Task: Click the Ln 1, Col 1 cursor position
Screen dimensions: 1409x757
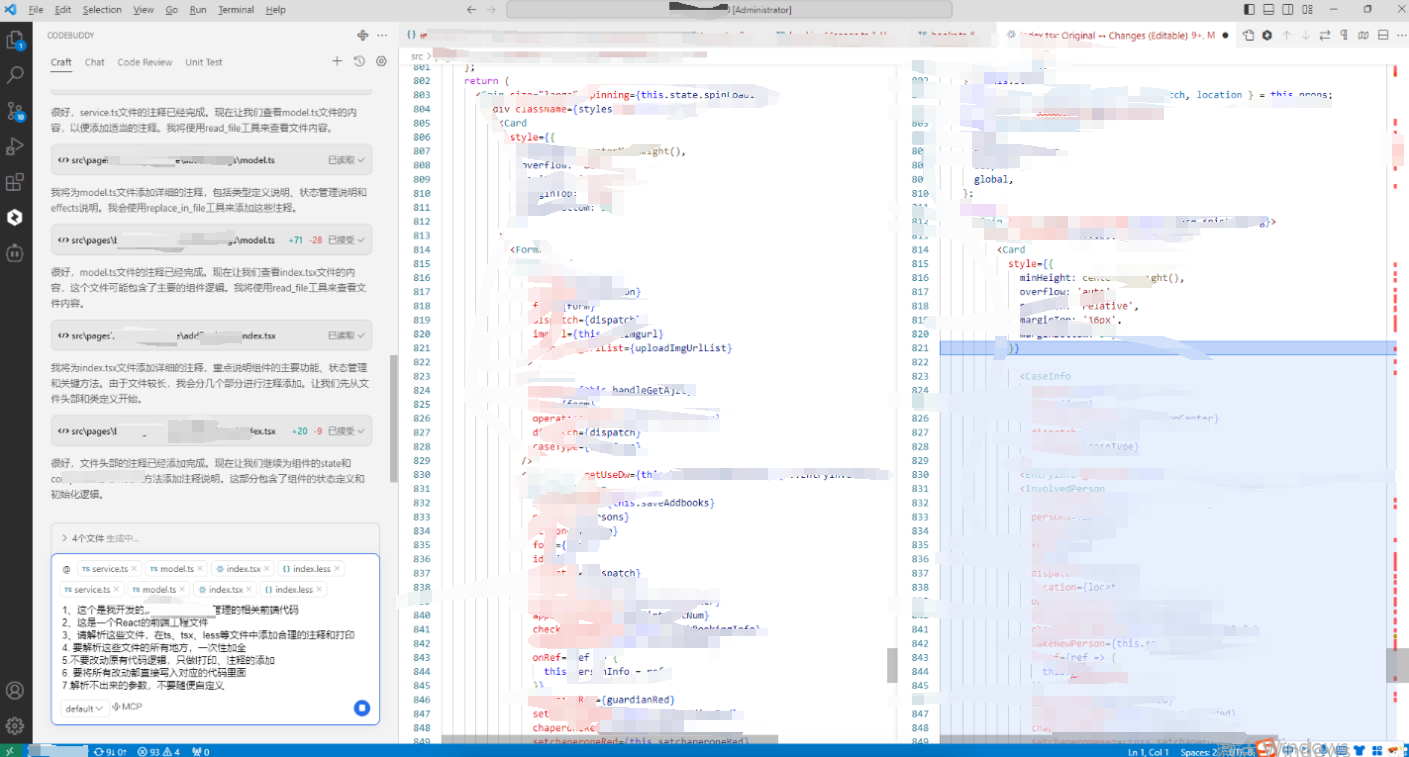Action: tap(1150, 750)
